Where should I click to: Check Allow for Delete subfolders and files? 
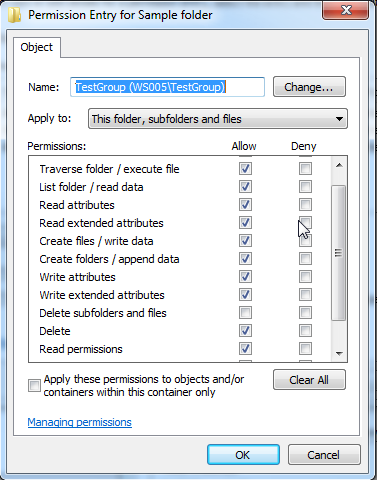(245, 313)
